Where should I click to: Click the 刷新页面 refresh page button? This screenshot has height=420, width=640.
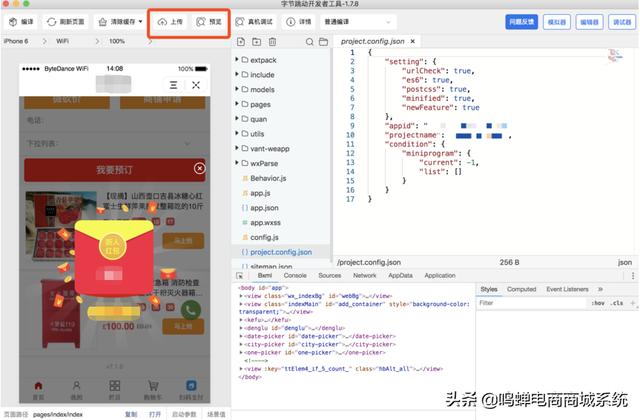[x=65, y=22]
